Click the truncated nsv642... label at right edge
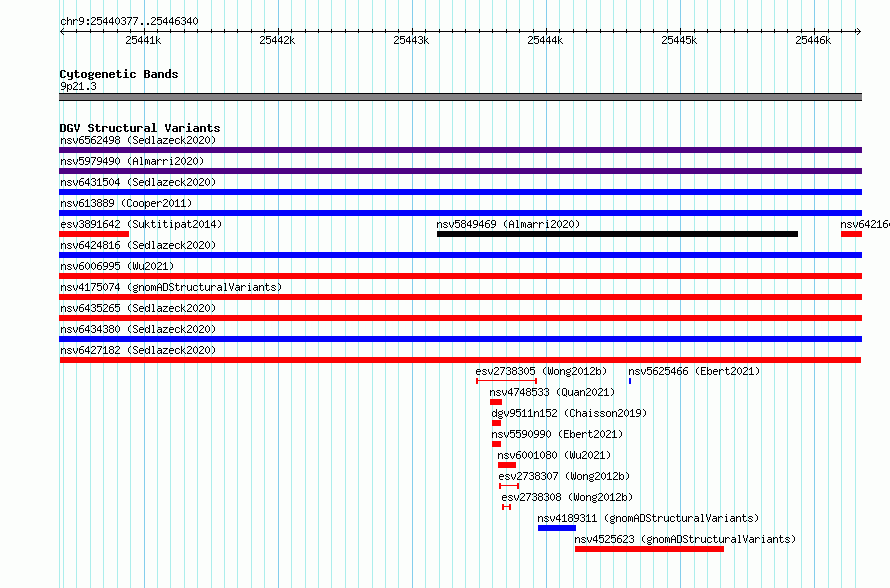 (x=865, y=224)
